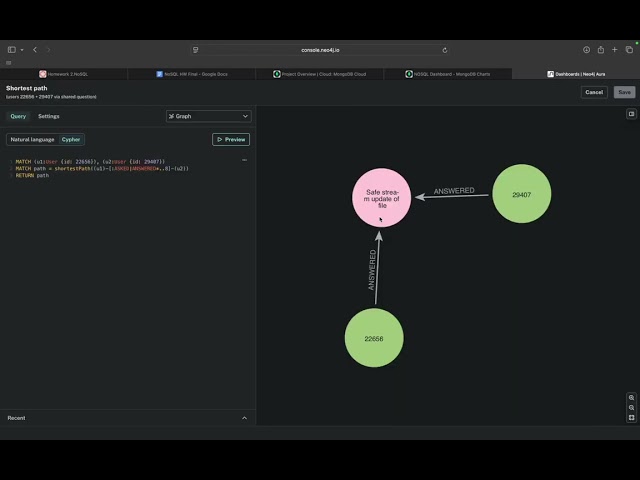Open the graph side panel icon
The height and width of the screenshot is (480, 640).
(631, 114)
